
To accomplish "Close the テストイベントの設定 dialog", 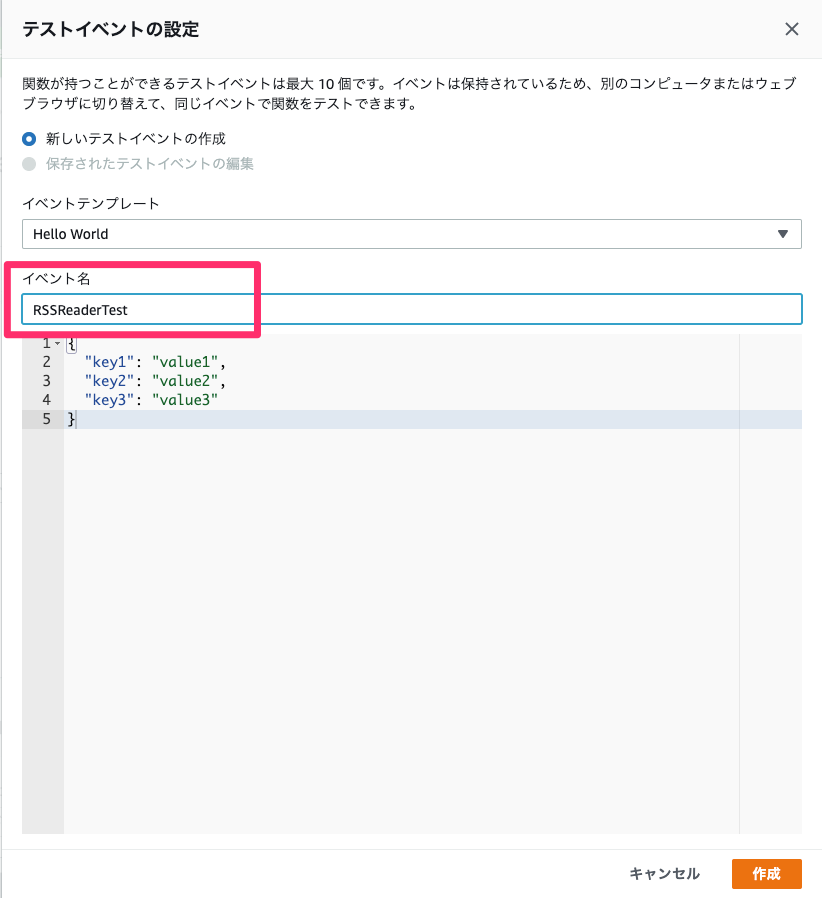I will [x=792, y=29].
